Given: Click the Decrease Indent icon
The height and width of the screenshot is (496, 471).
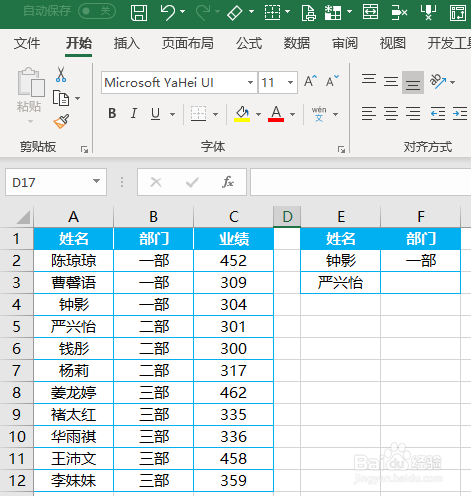Looking at the screenshot, I should (438, 114).
